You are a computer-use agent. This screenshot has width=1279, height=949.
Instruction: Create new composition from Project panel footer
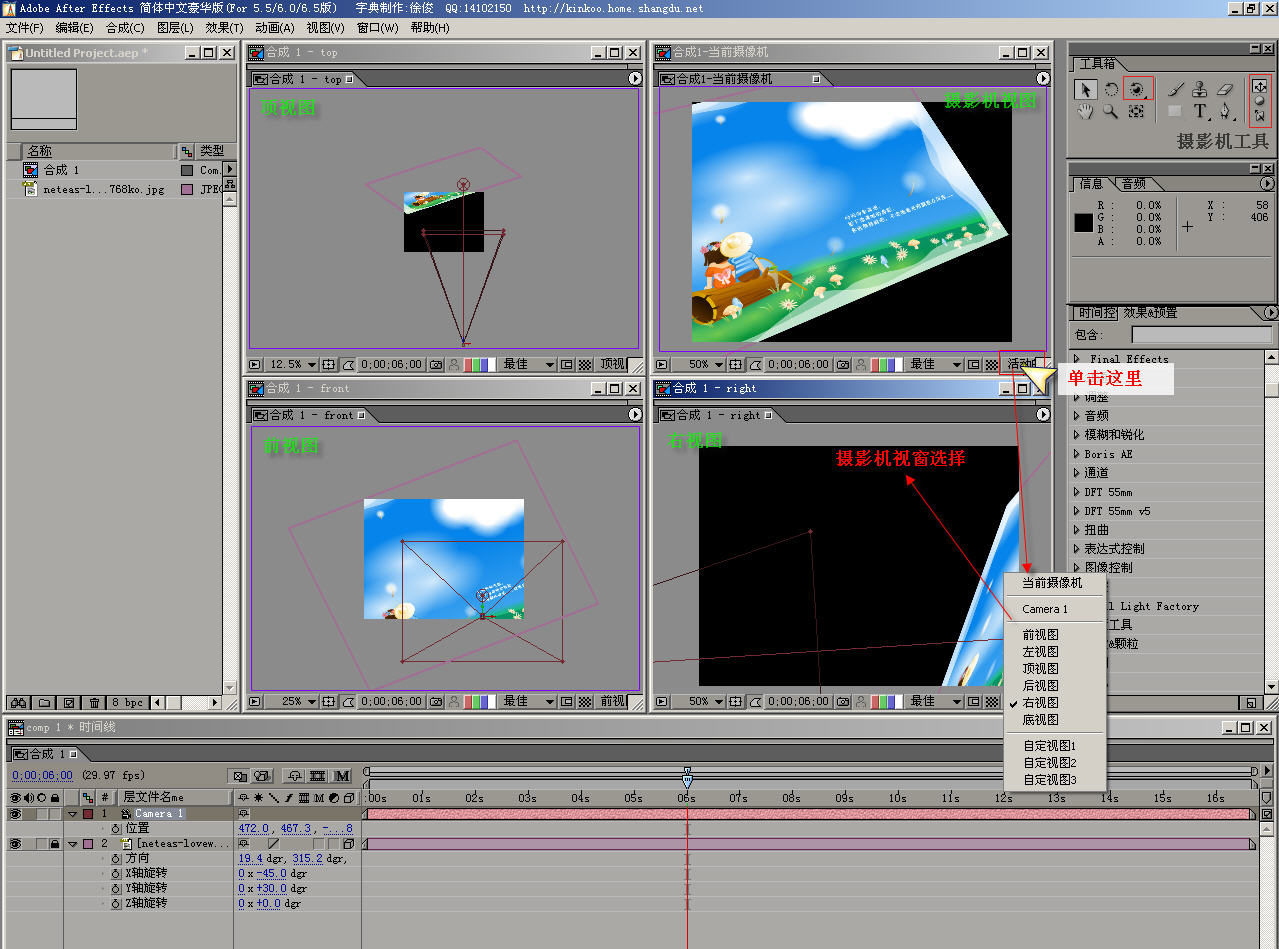click(x=69, y=703)
